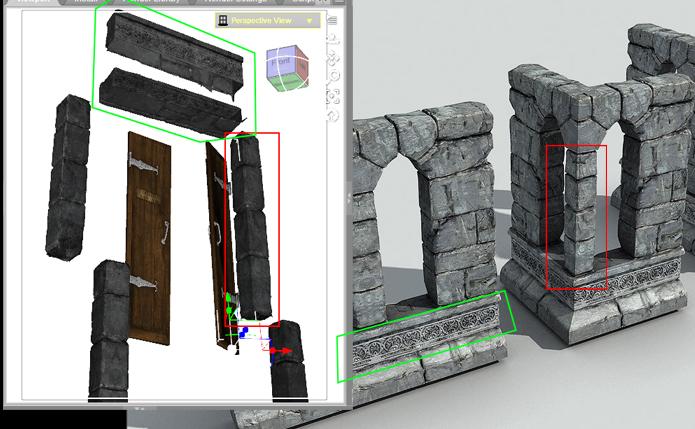Select the magnifier zoom camera icon

coord(333,77)
